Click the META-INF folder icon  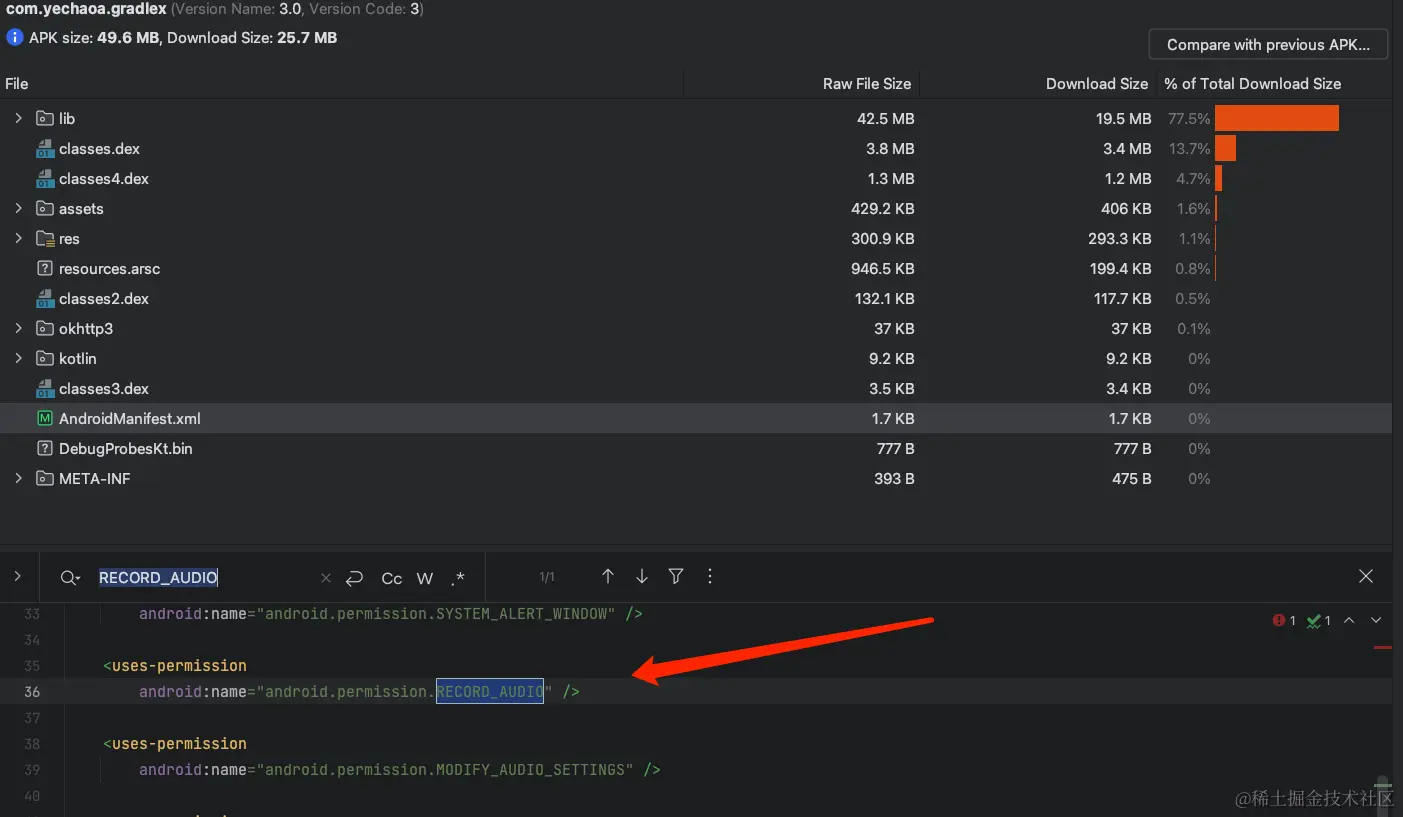[44, 478]
